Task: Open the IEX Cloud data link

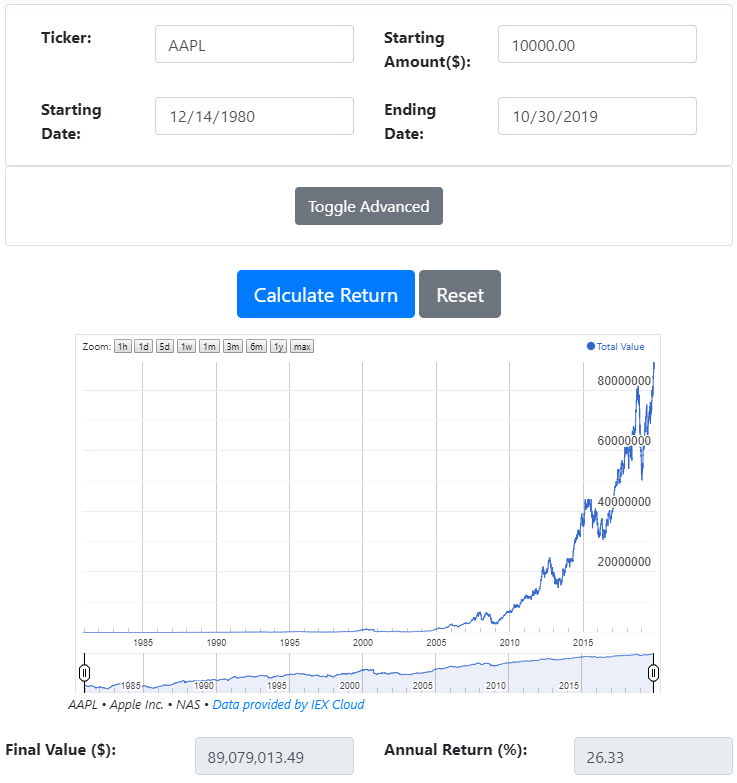Action: click(288, 705)
